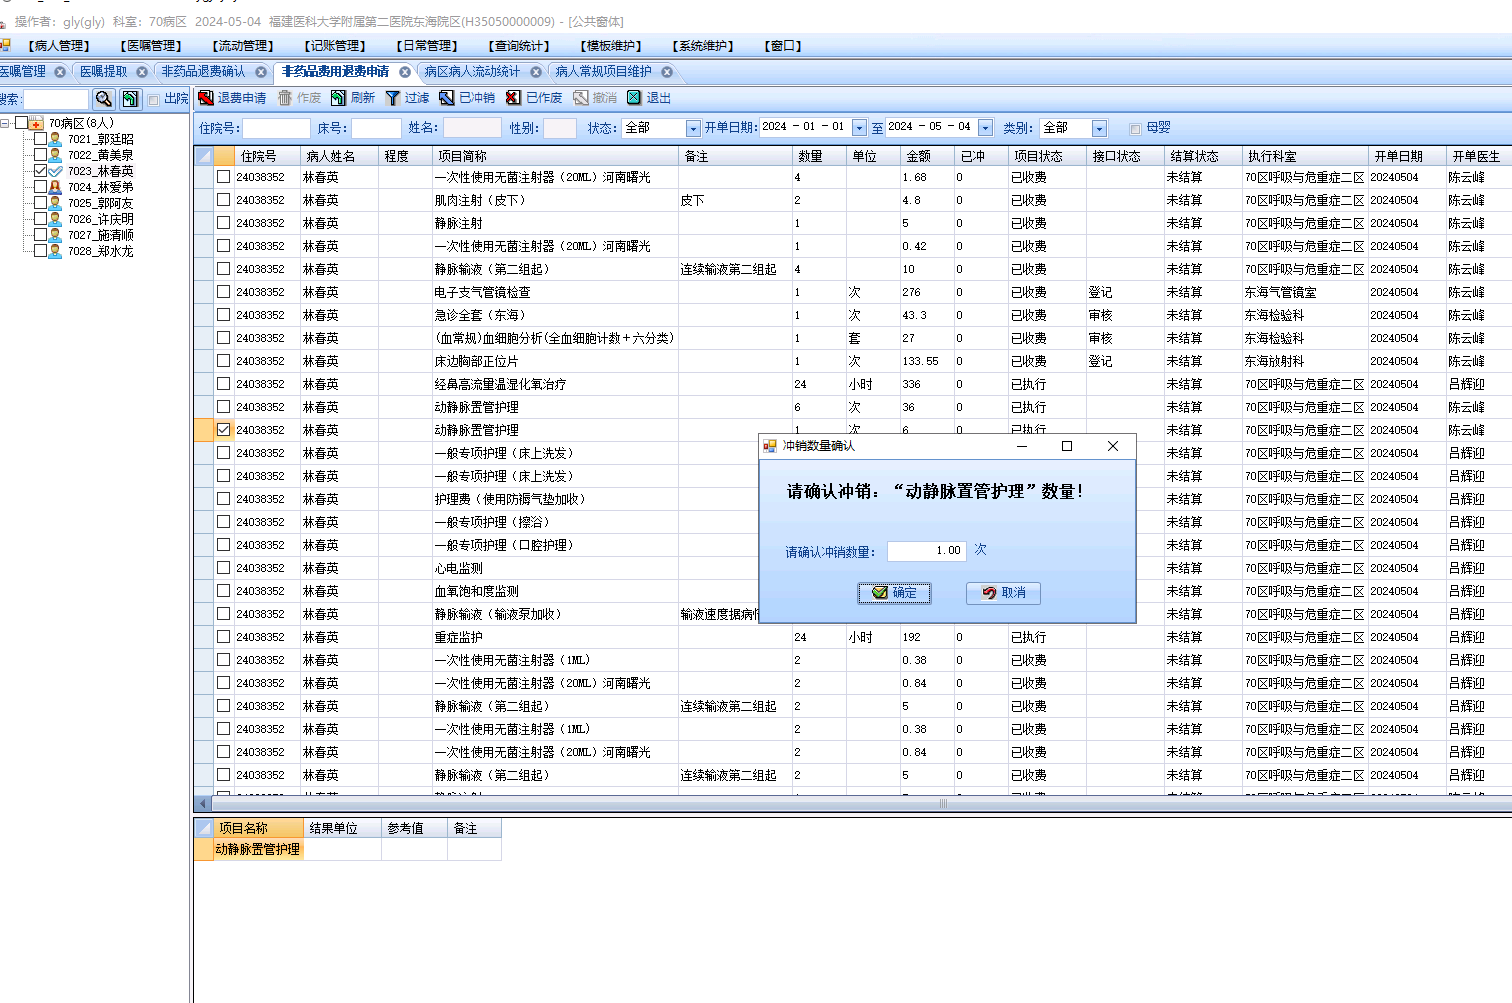The height and width of the screenshot is (1003, 1512).
Task: Open the 【系统维护】 menu
Action: tap(703, 46)
